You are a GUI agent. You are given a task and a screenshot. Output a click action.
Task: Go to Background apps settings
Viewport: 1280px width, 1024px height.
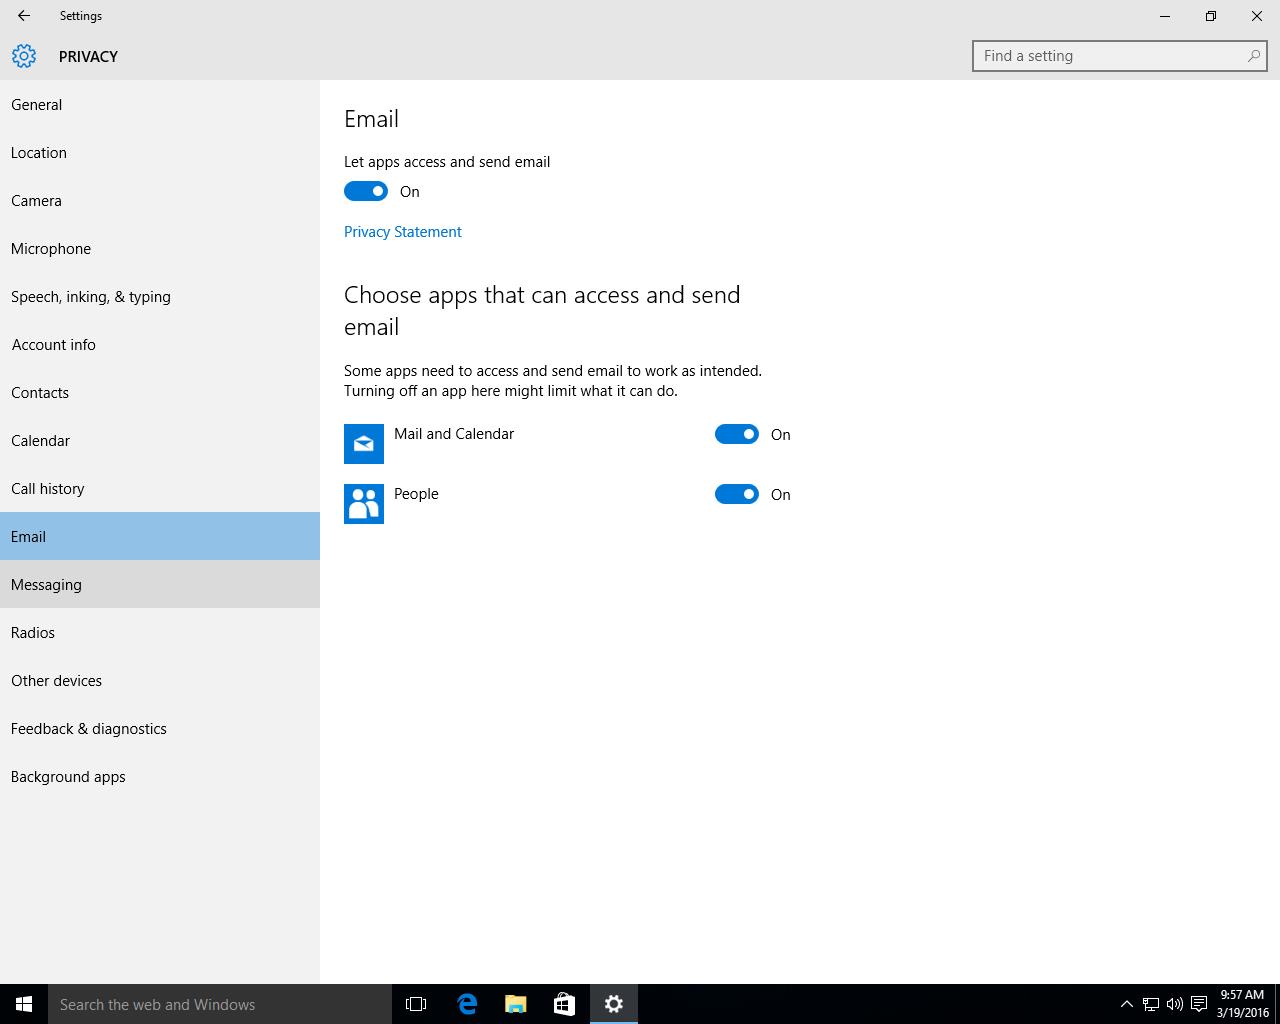(68, 777)
